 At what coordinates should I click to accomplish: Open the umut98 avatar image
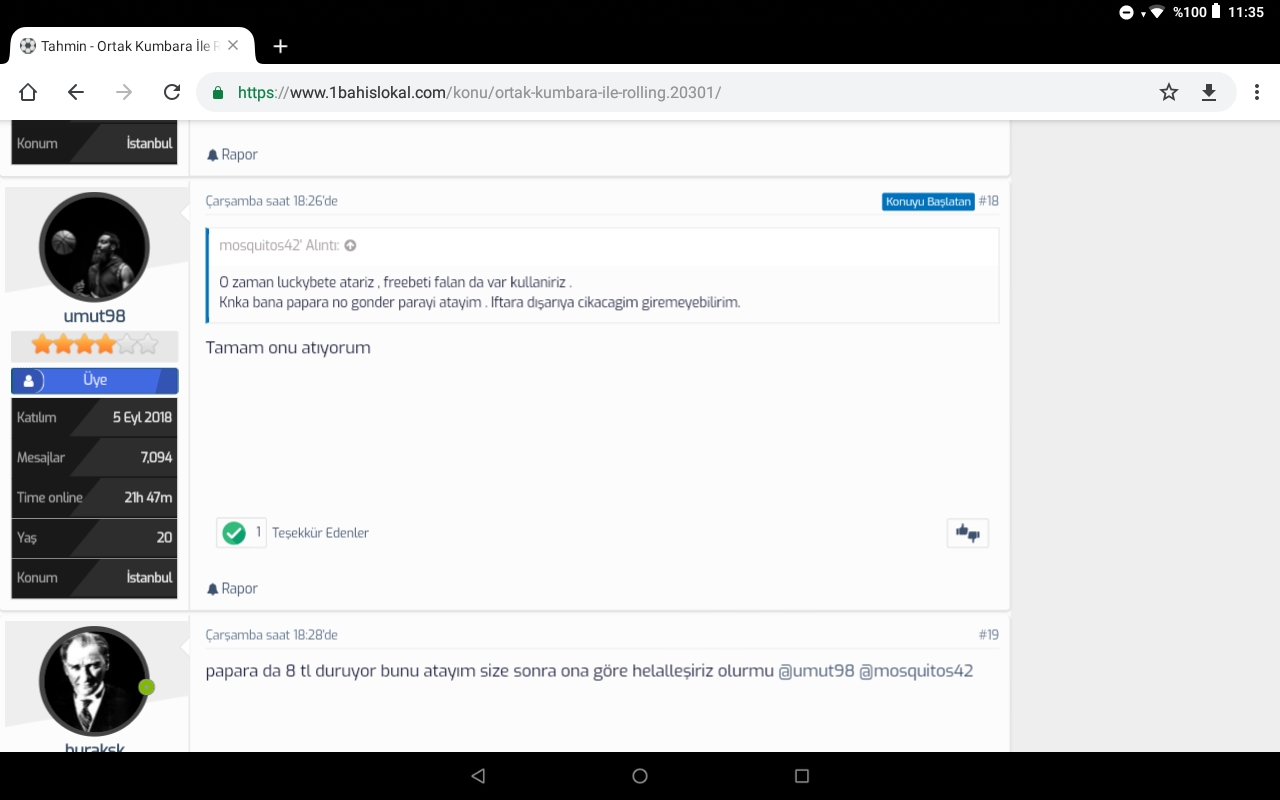94,248
